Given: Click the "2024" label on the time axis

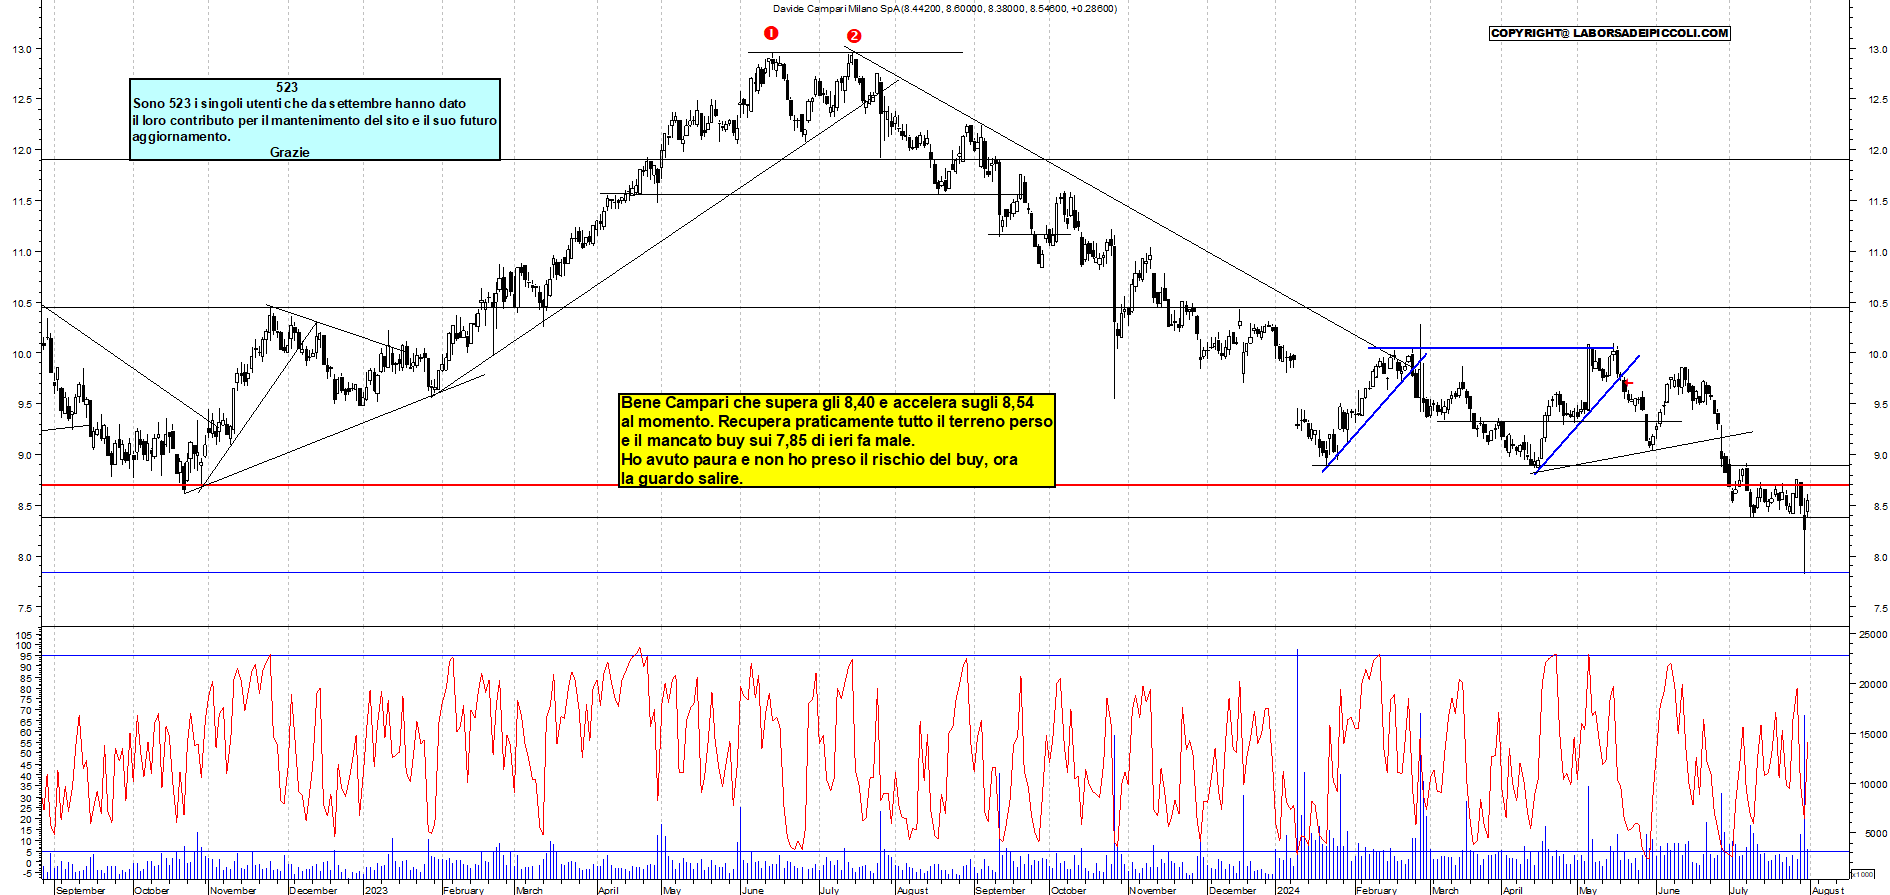Looking at the screenshot, I should (1288, 889).
